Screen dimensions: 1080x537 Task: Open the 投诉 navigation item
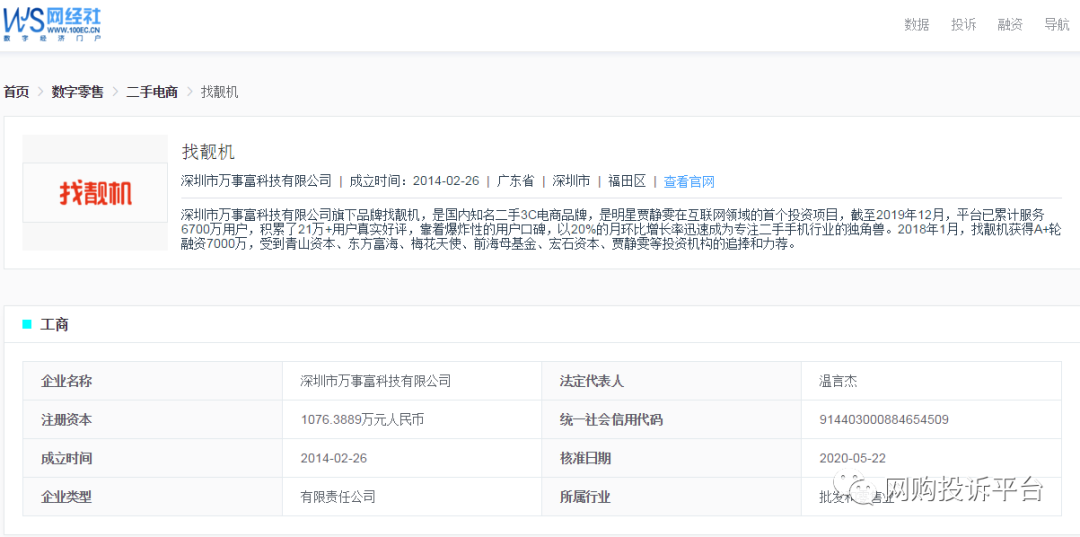[964, 25]
